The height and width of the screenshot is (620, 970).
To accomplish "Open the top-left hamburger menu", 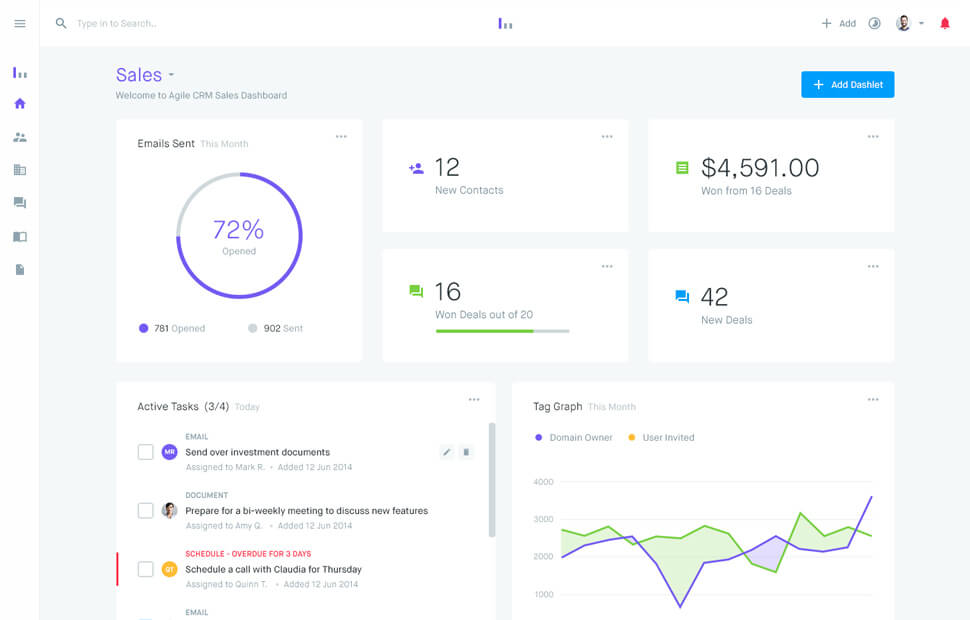I will coord(19,23).
